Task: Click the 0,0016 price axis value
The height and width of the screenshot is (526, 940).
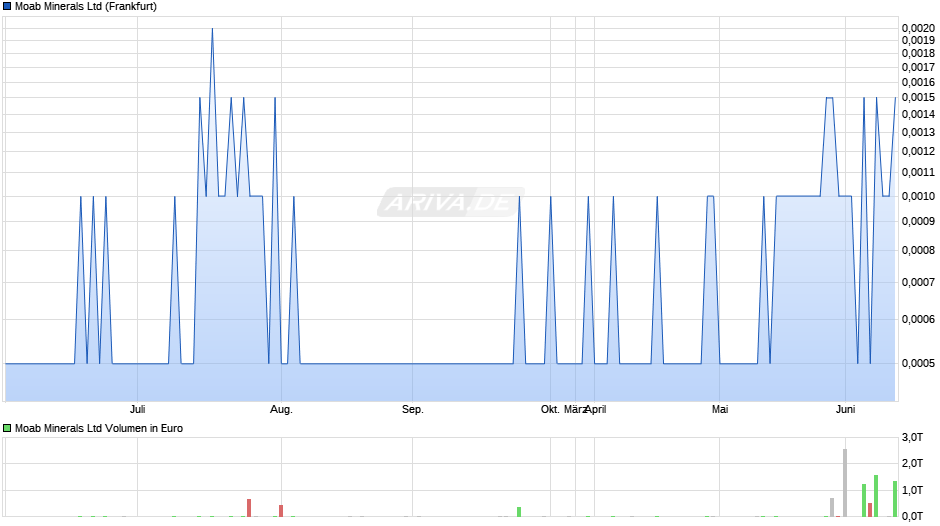Action: [918, 82]
